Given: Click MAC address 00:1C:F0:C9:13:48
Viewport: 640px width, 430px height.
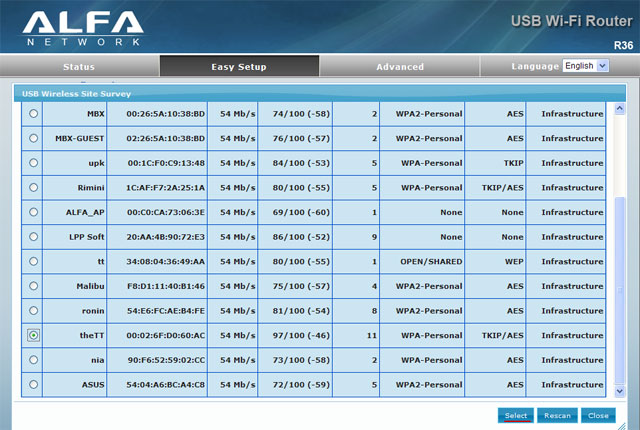Looking at the screenshot, I should (166, 163).
